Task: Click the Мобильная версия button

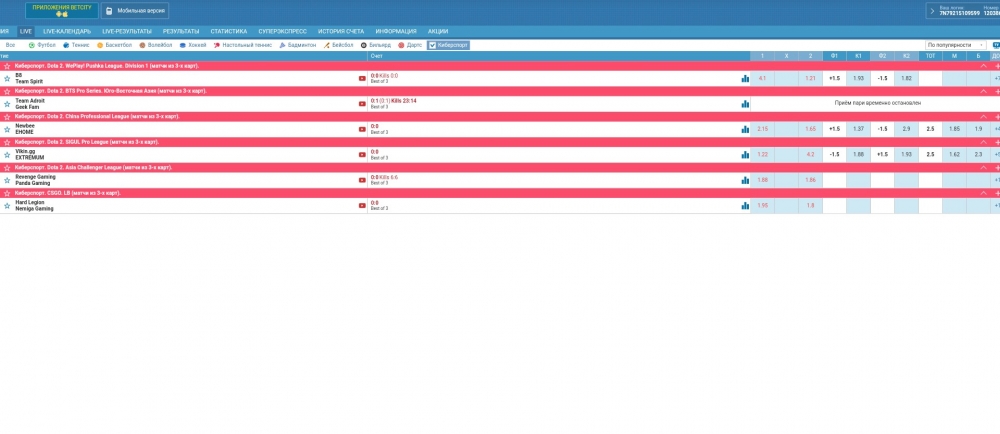Action: coord(135,11)
